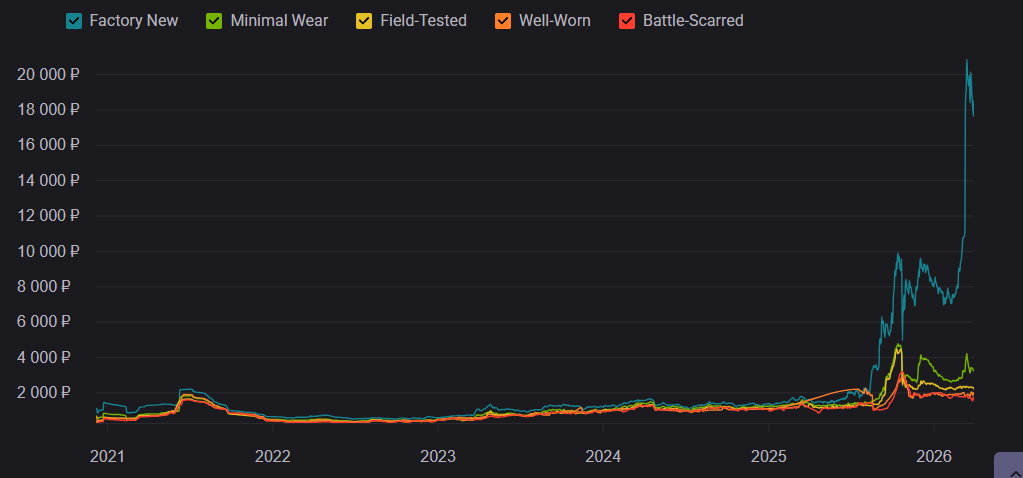Select the 2022 year marker
The width and height of the screenshot is (1023, 478).
coord(272,456)
